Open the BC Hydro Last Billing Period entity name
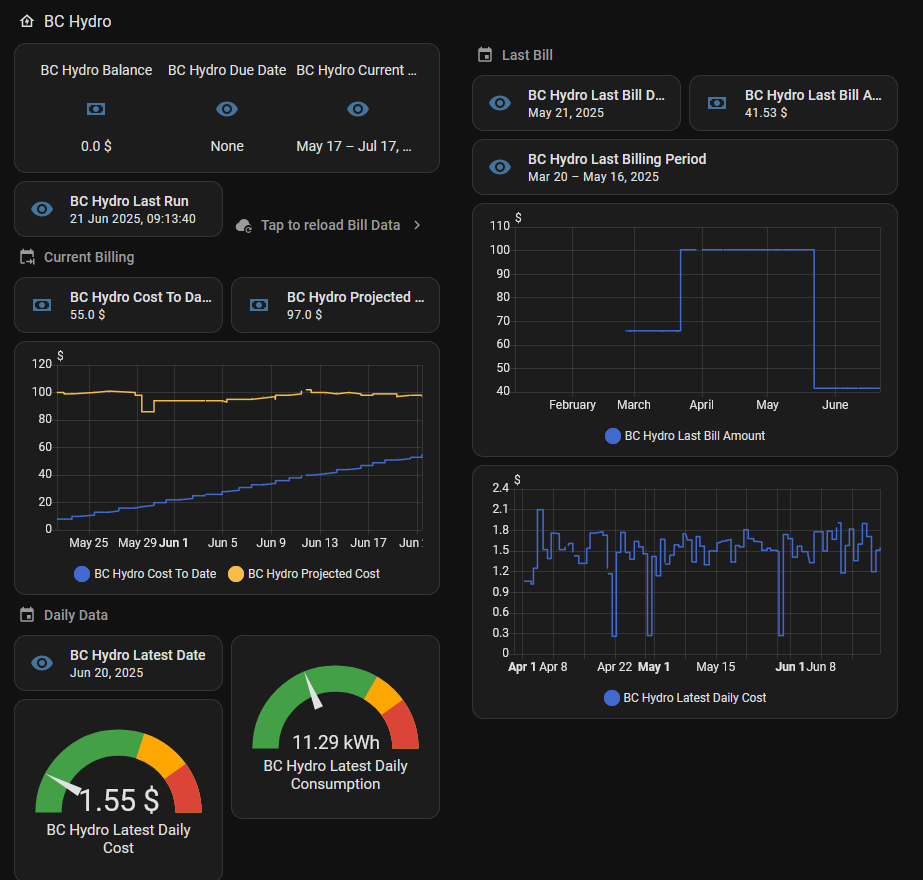Image resolution: width=923 pixels, height=880 pixels. pos(617,159)
